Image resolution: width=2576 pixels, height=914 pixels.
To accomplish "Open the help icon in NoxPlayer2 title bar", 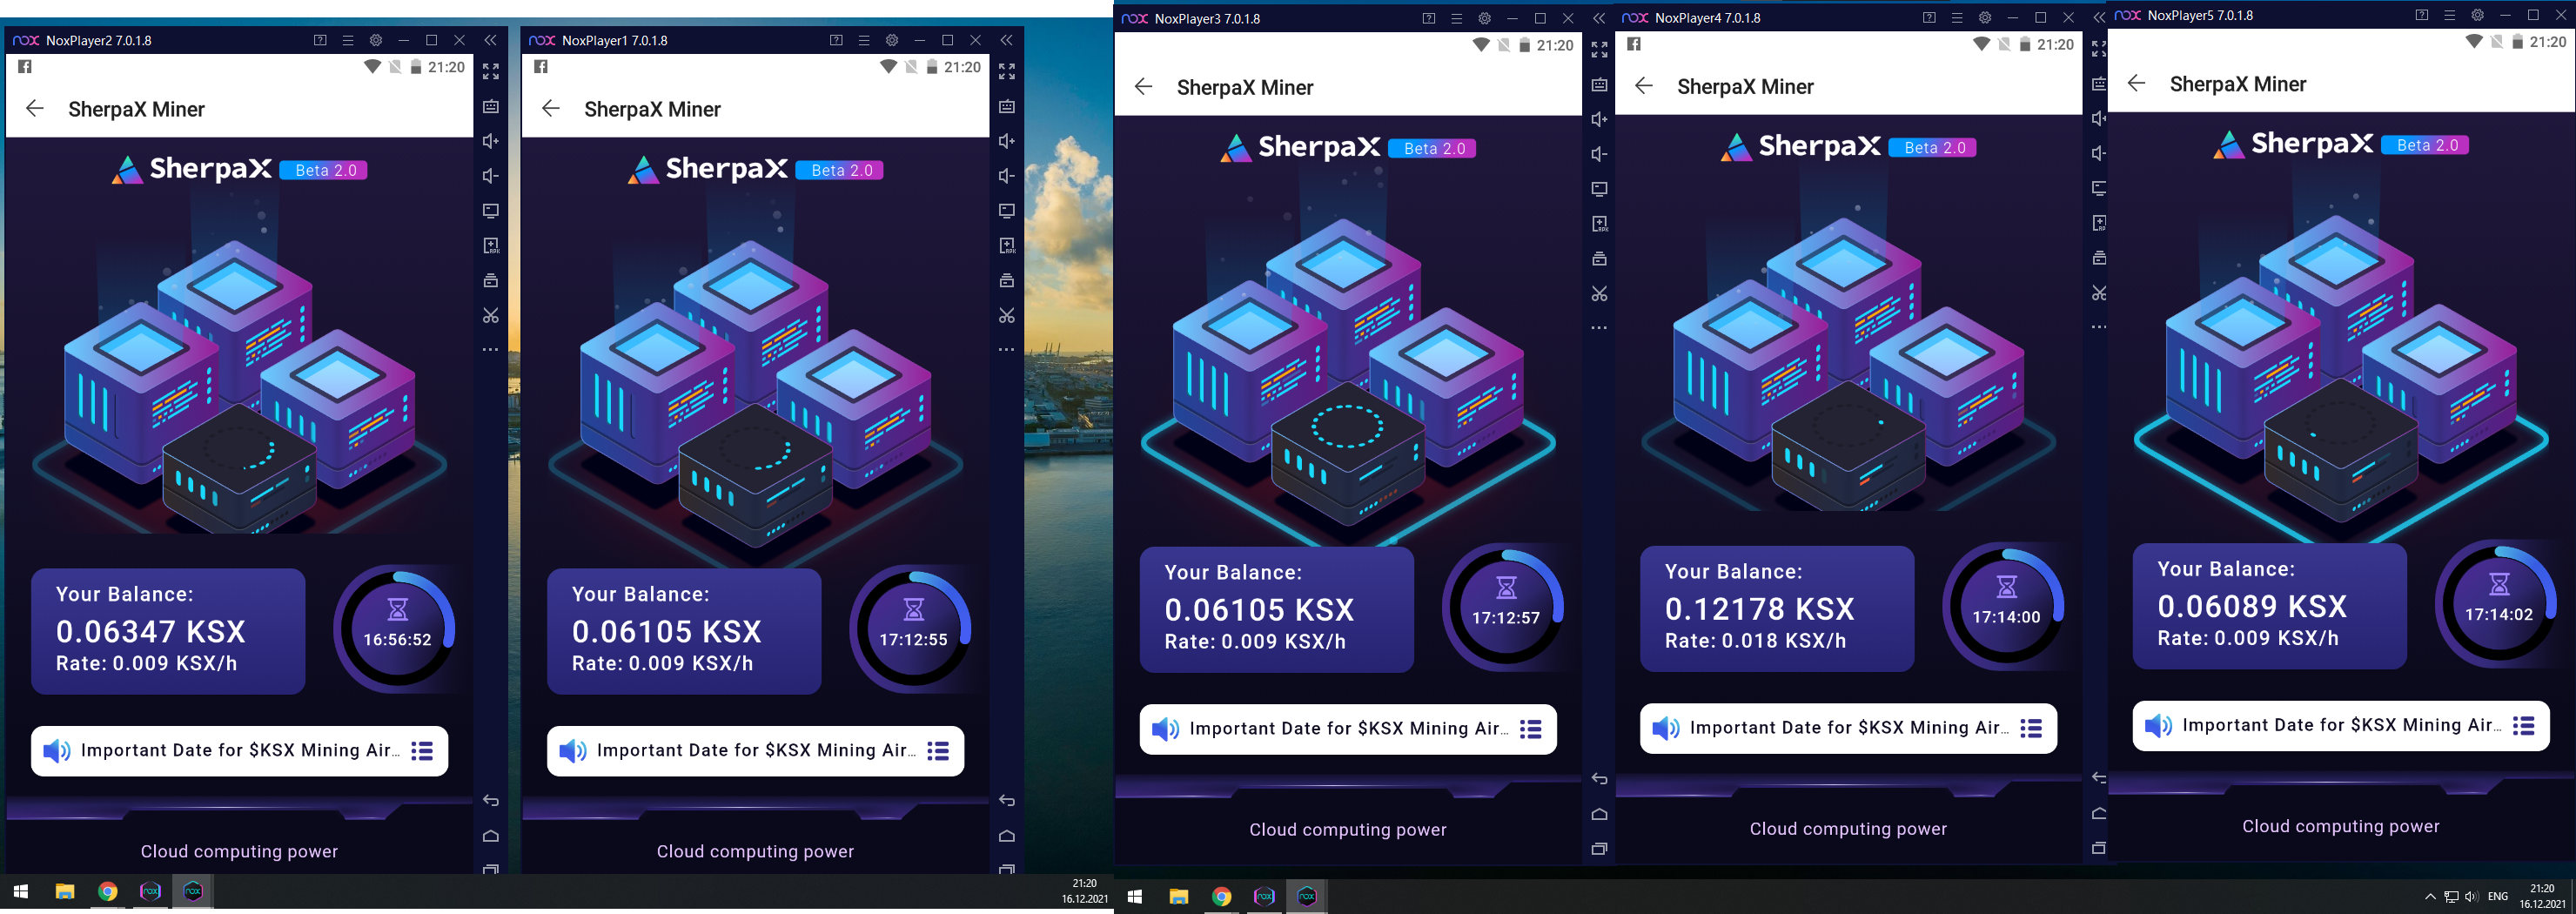I will 320,40.
